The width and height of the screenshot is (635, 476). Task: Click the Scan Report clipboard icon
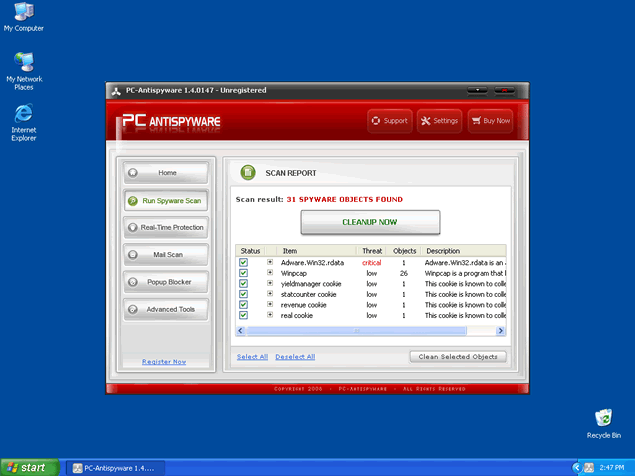coord(248,172)
